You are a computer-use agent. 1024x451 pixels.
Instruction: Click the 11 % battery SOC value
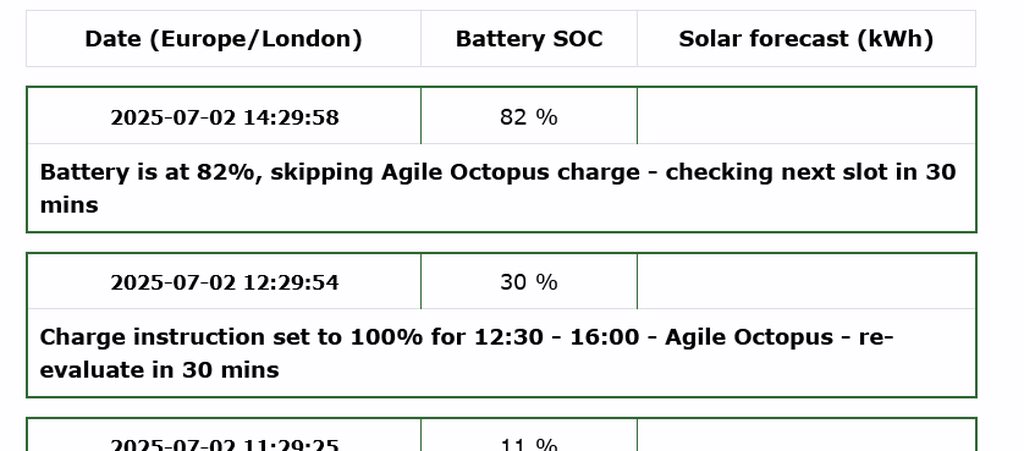tap(529, 444)
